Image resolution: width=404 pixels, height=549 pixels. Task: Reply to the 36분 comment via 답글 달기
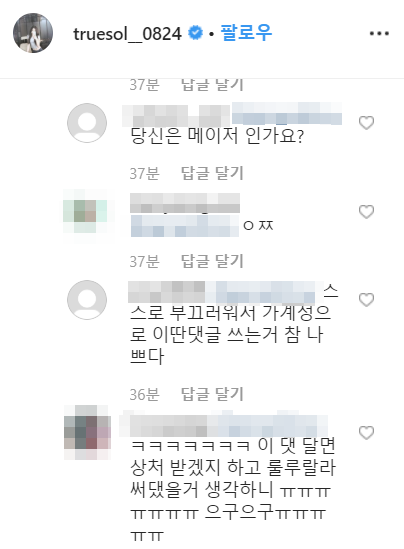point(212,394)
